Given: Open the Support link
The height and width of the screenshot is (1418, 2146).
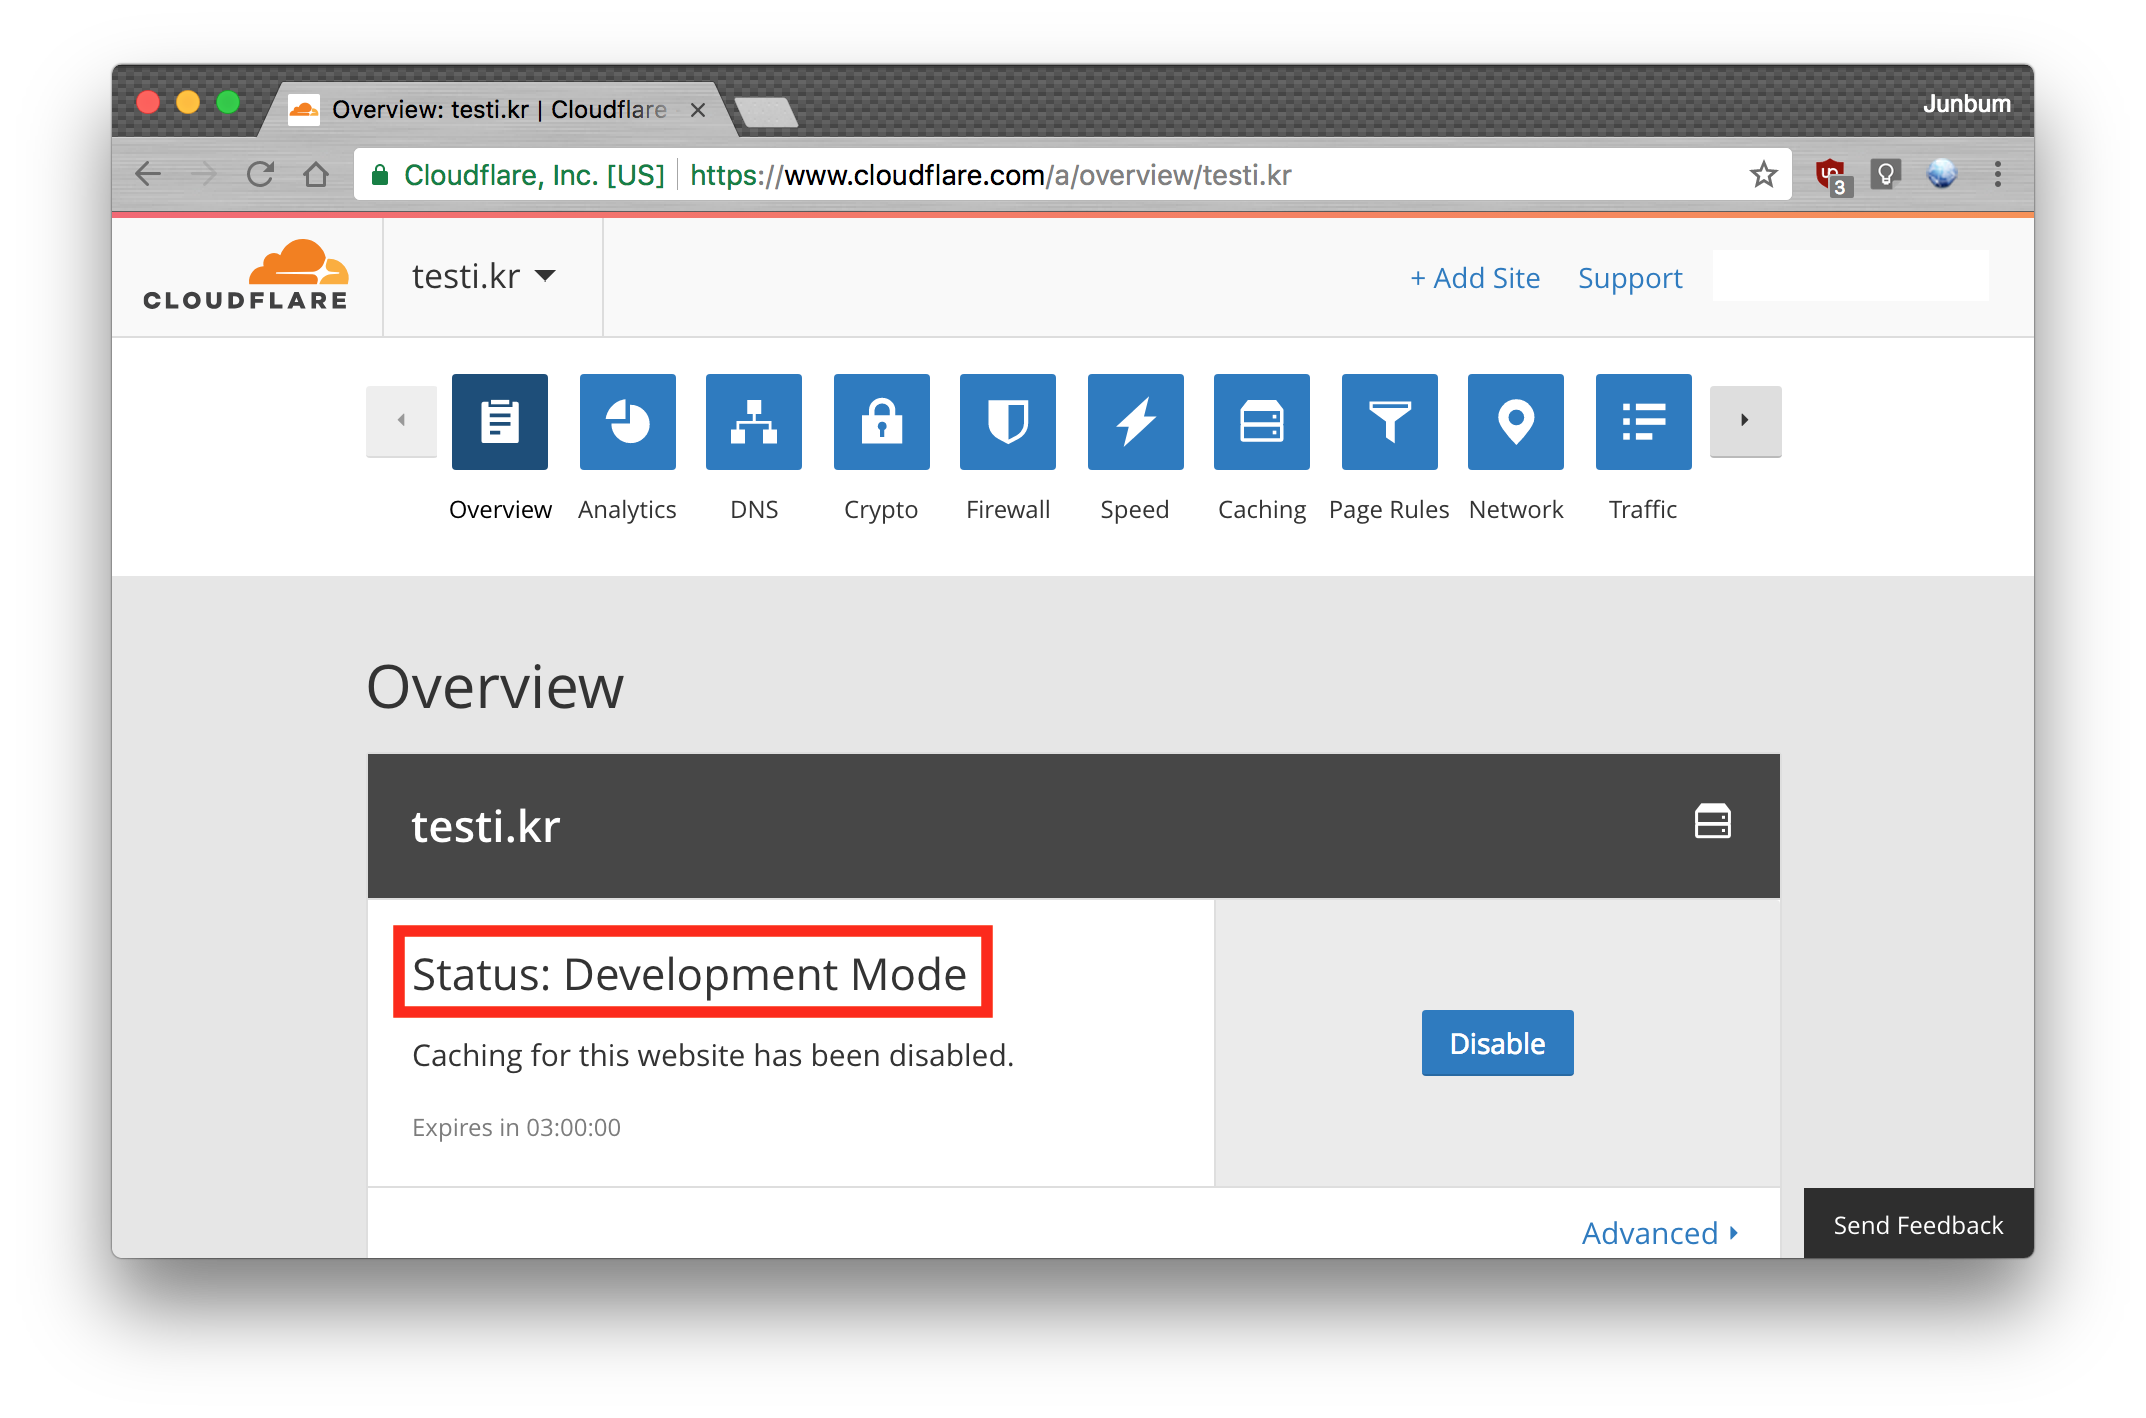Looking at the screenshot, I should coord(1630,278).
